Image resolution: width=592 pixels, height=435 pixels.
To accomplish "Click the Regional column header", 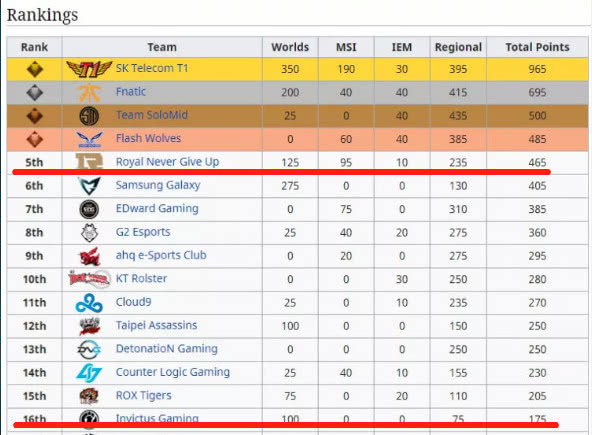I will coord(458,47).
